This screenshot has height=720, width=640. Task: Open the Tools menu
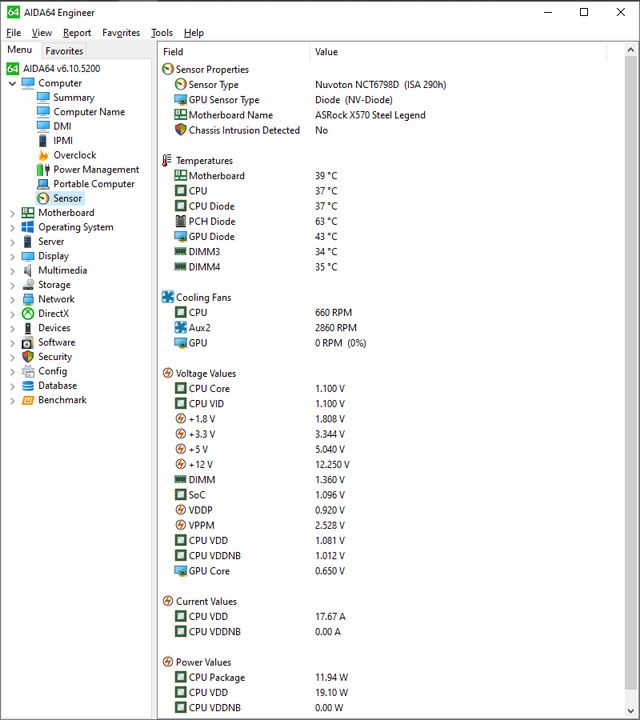[162, 33]
